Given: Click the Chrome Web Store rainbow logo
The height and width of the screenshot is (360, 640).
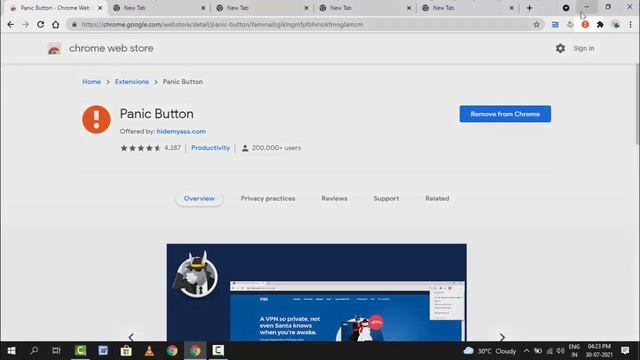Looking at the screenshot, I should pyautogui.click(x=54, y=49).
